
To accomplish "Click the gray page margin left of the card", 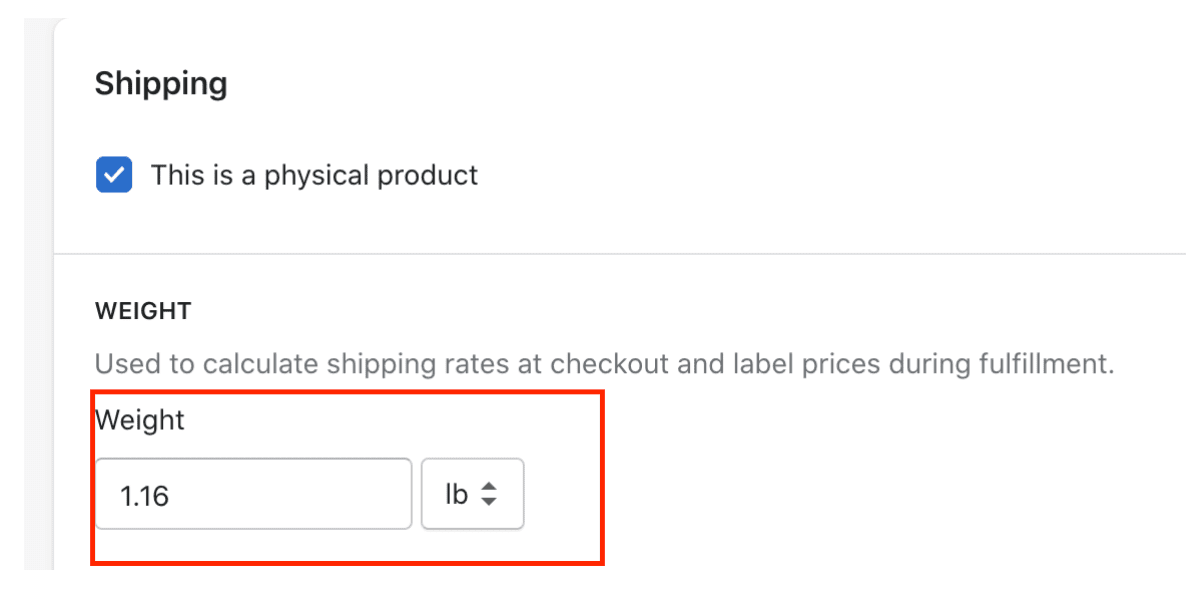I will tap(38, 300).
